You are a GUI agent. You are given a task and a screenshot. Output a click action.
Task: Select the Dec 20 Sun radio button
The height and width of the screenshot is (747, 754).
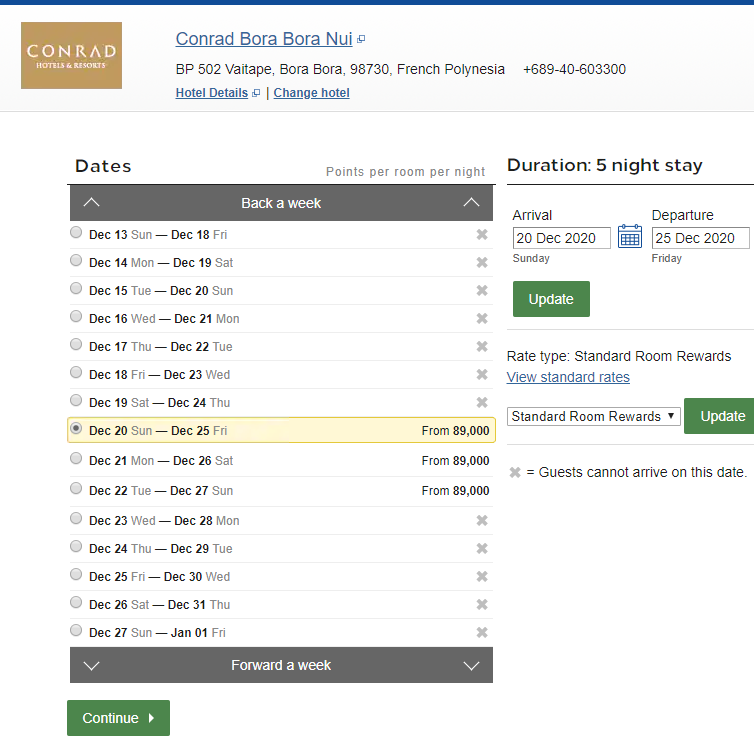coord(76,428)
